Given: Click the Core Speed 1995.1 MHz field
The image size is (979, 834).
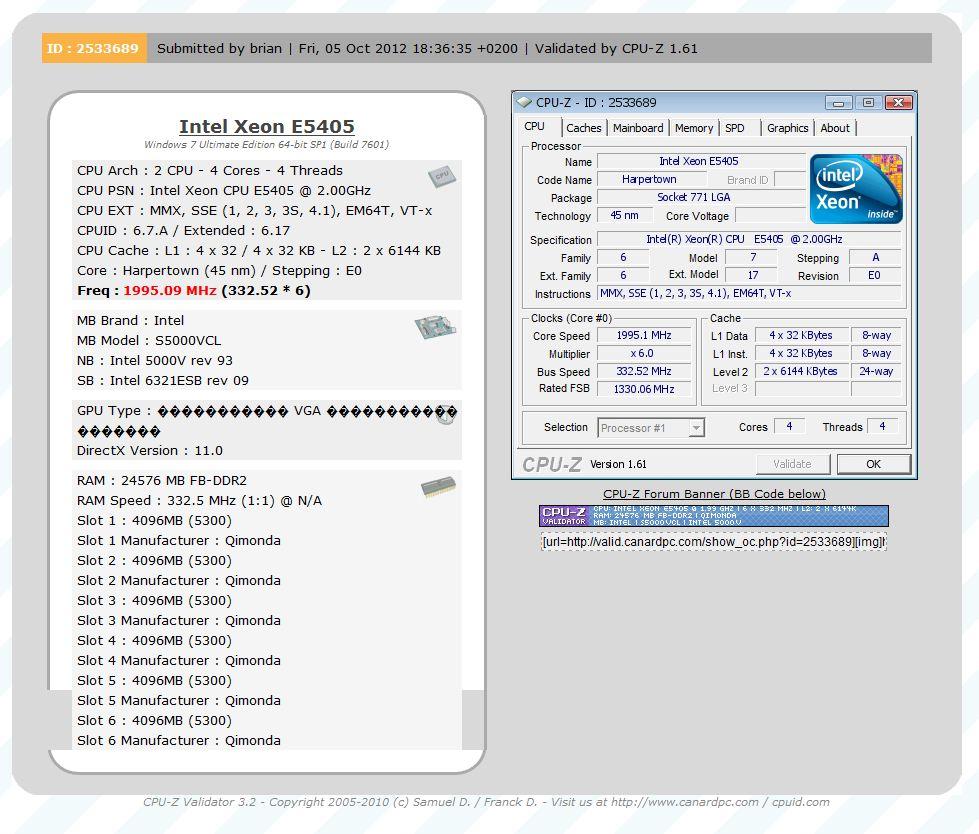Looking at the screenshot, I should point(644,335).
